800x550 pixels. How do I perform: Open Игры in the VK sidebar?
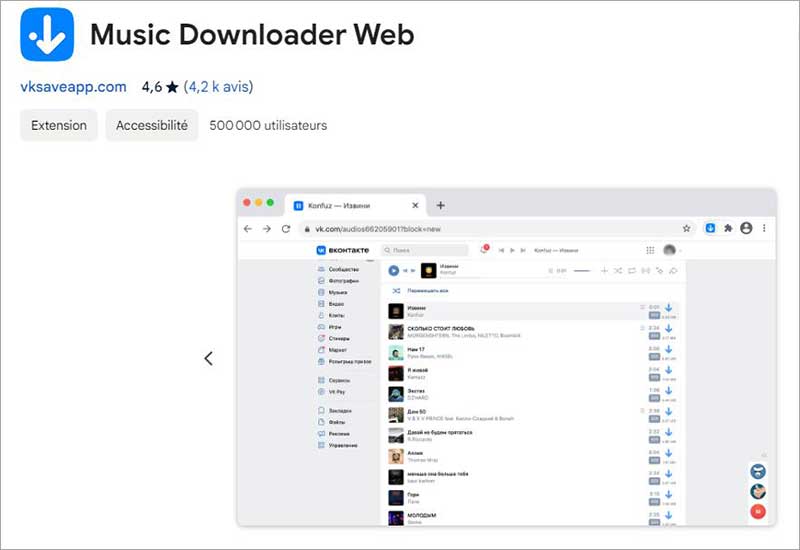pyautogui.click(x=330, y=327)
